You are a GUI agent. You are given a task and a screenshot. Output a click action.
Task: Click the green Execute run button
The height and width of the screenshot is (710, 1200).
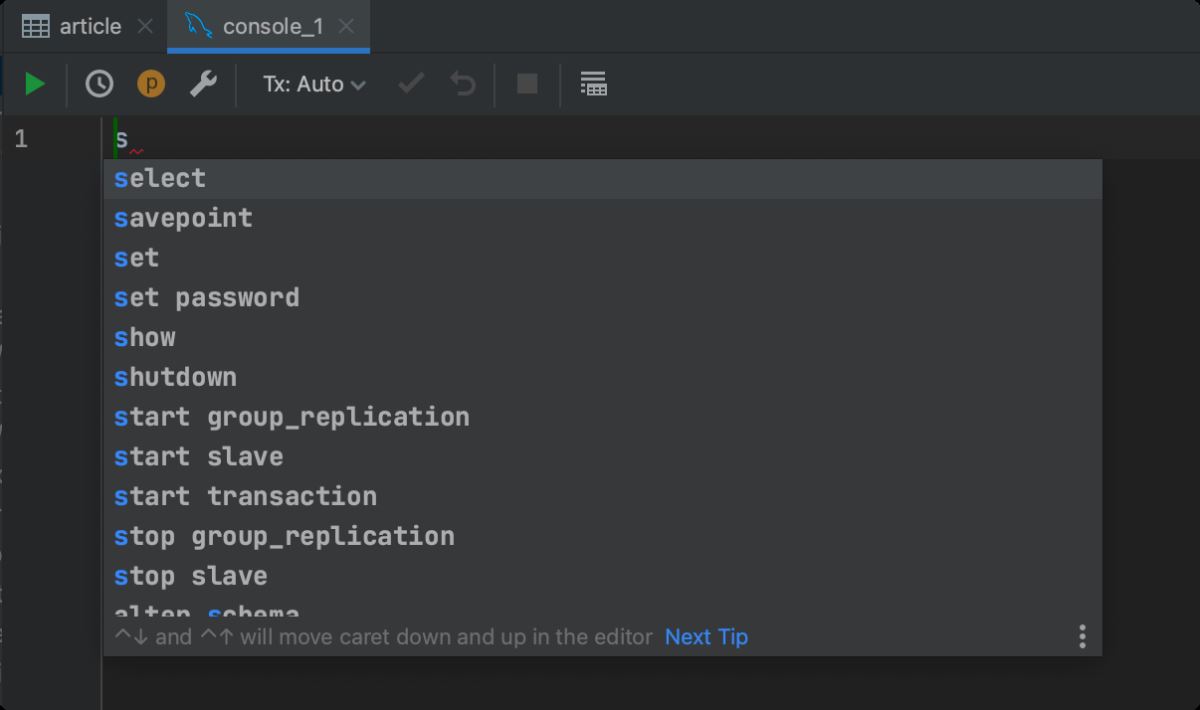tap(35, 84)
